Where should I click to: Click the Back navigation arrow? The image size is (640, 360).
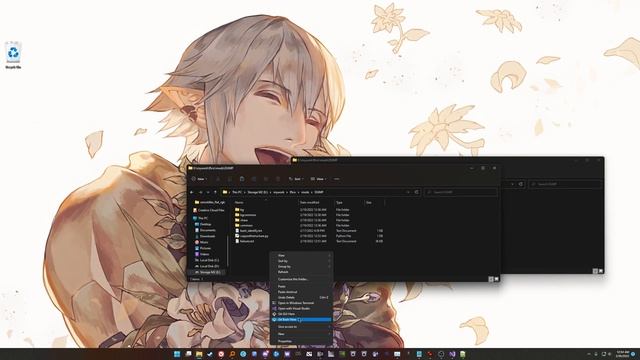coord(192,192)
